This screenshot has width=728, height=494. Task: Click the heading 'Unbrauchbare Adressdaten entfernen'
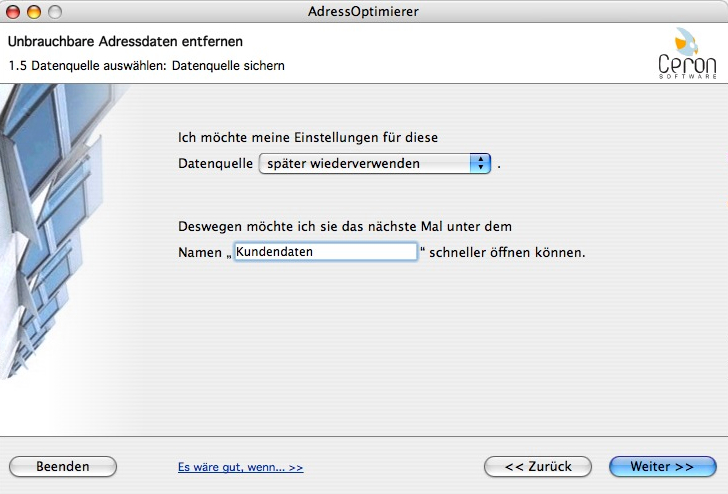pos(126,42)
